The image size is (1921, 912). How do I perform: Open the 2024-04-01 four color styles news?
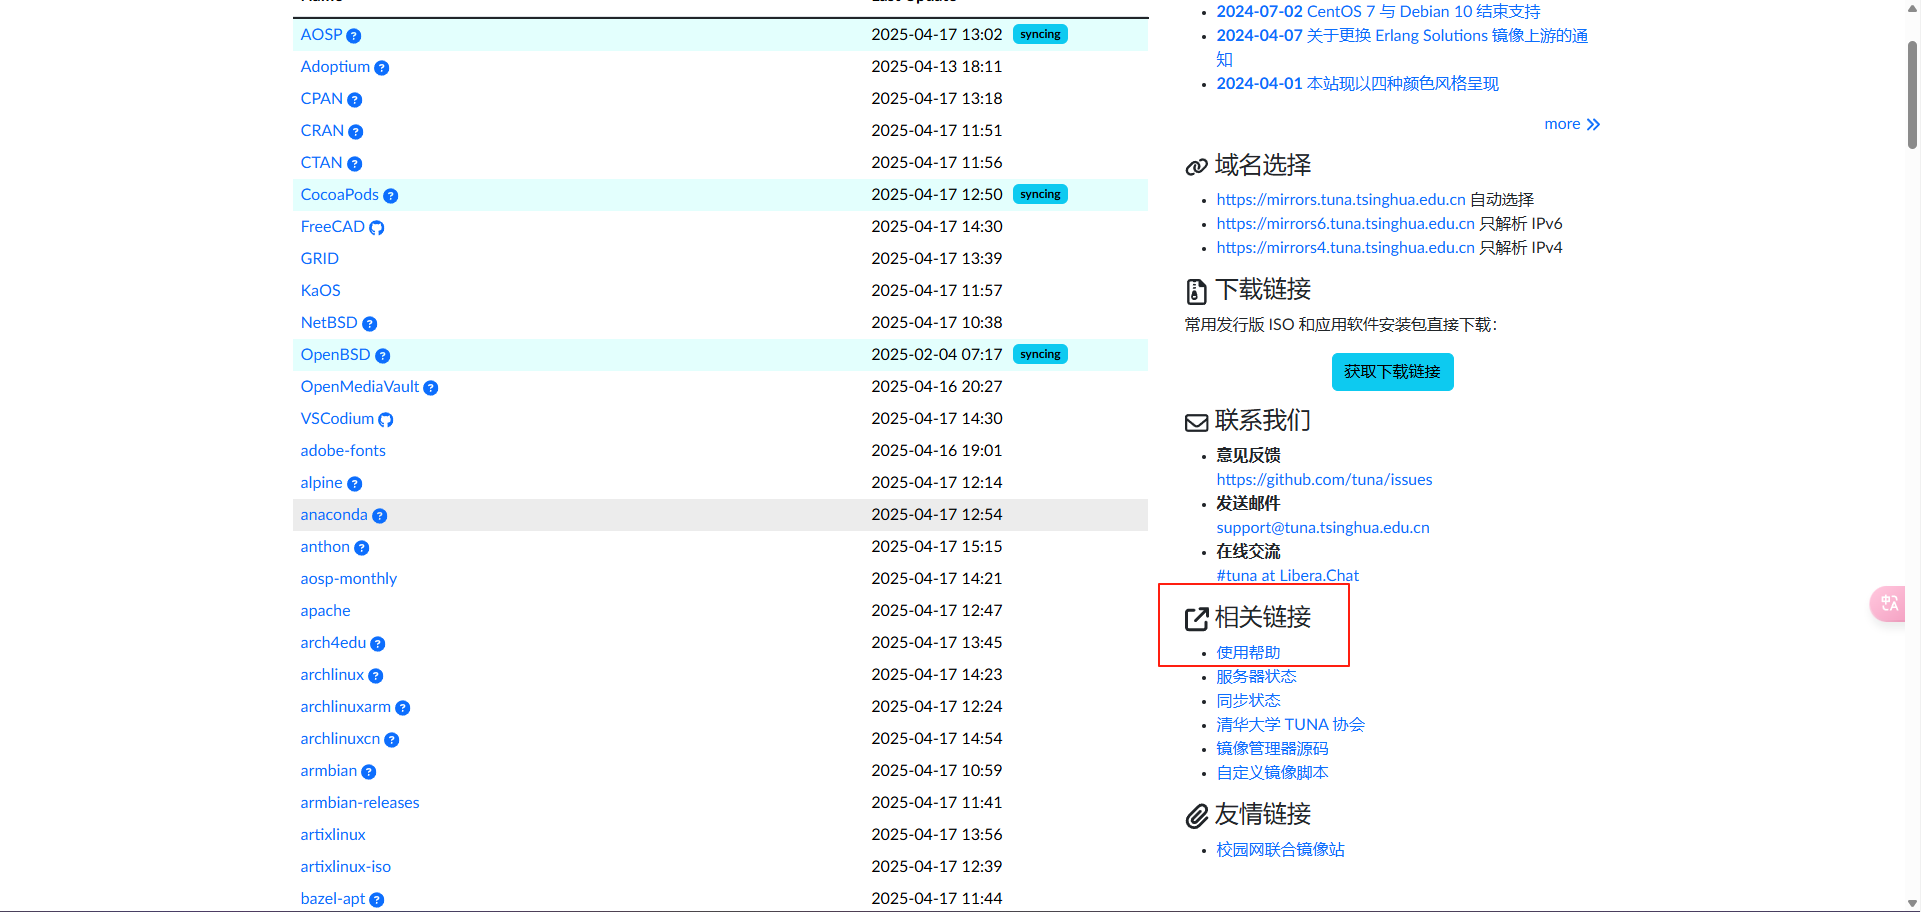point(1357,83)
